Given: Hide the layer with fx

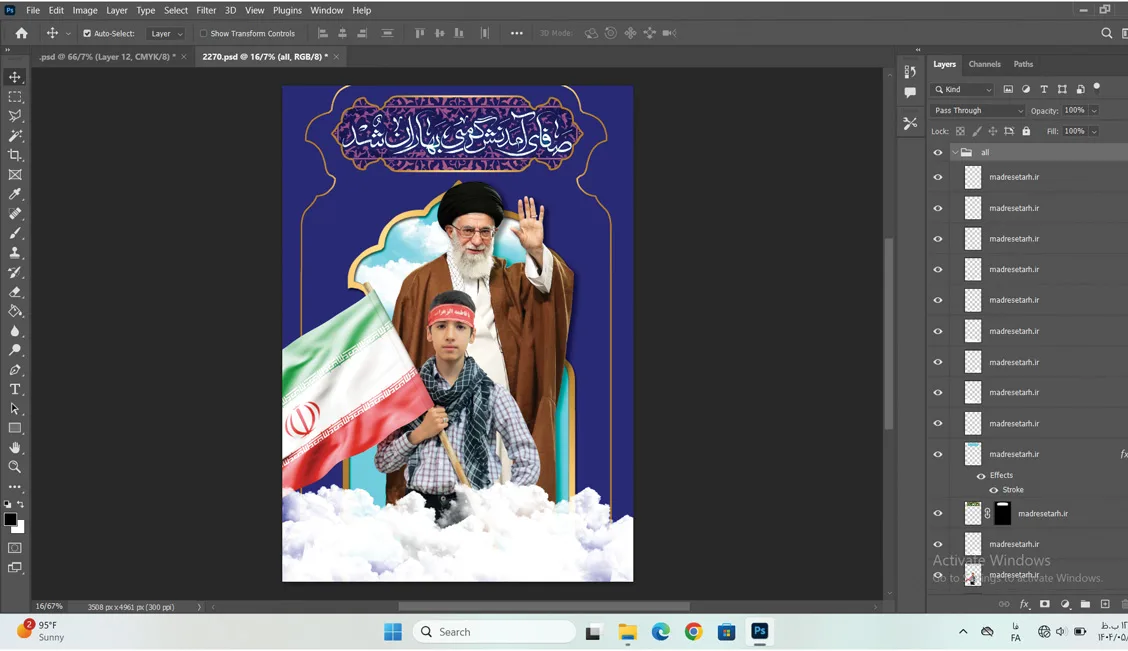Looking at the screenshot, I should click(937, 455).
